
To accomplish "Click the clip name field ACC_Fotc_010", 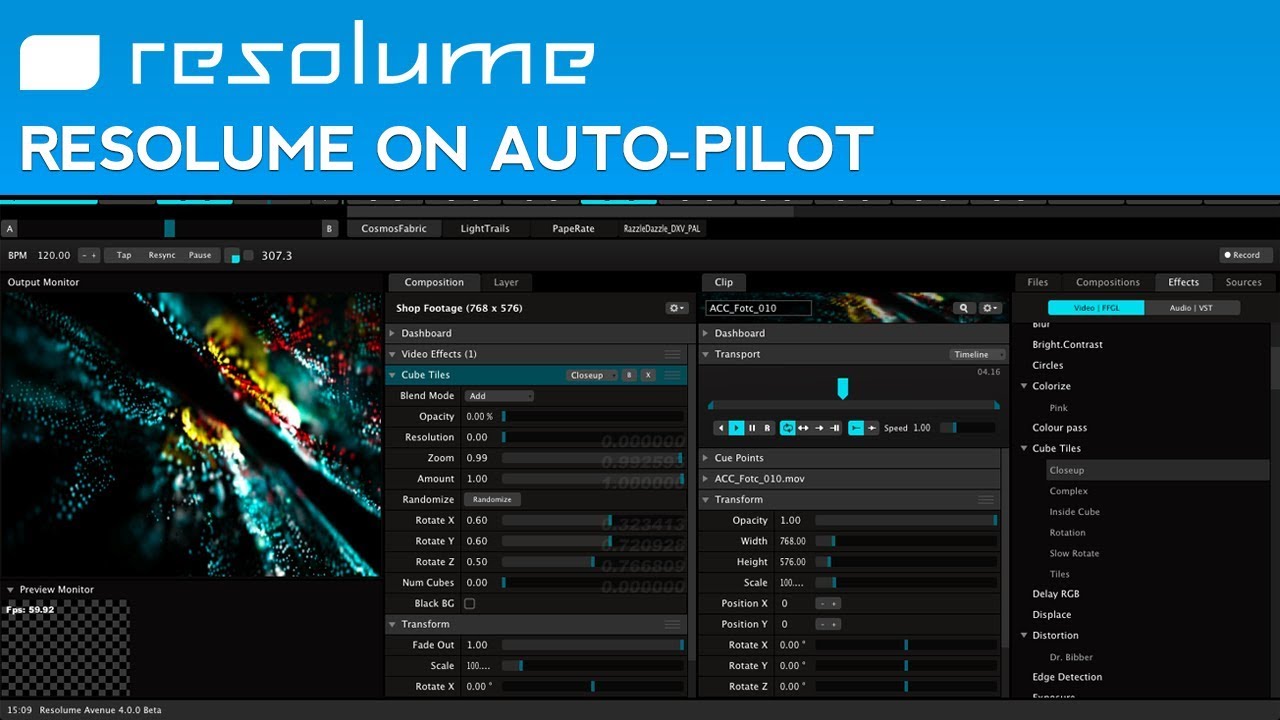I will 756,308.
